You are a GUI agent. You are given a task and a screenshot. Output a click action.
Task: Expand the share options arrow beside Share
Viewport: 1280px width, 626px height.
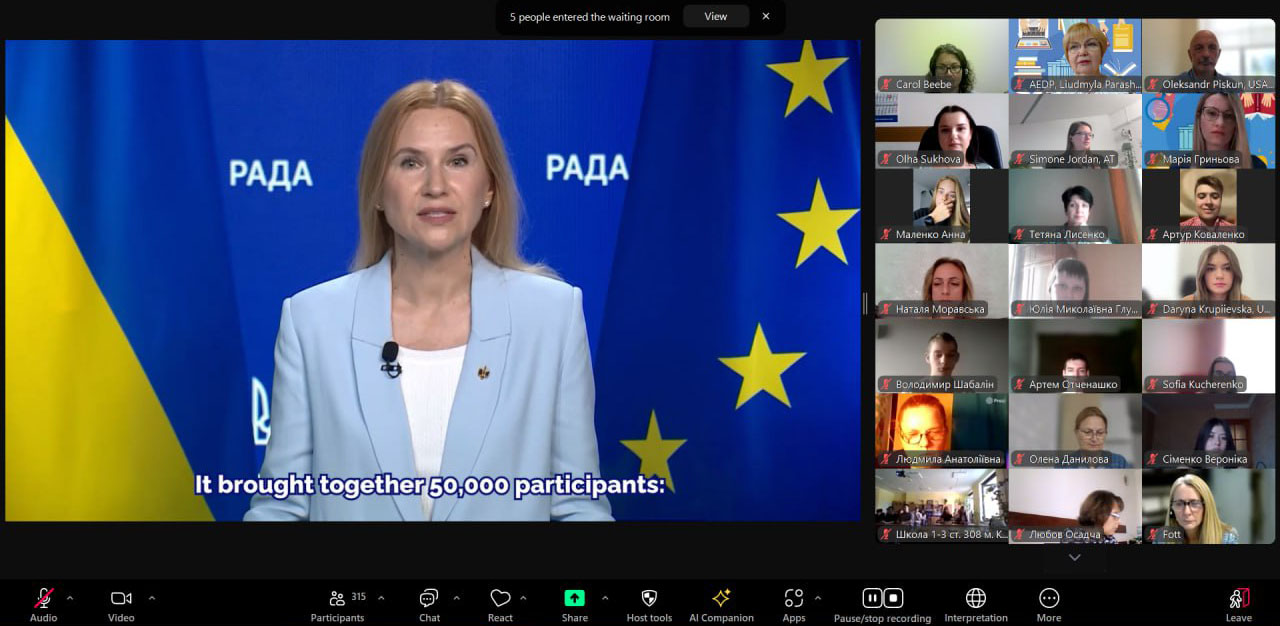pyautogui.click(x=605, y=598)
